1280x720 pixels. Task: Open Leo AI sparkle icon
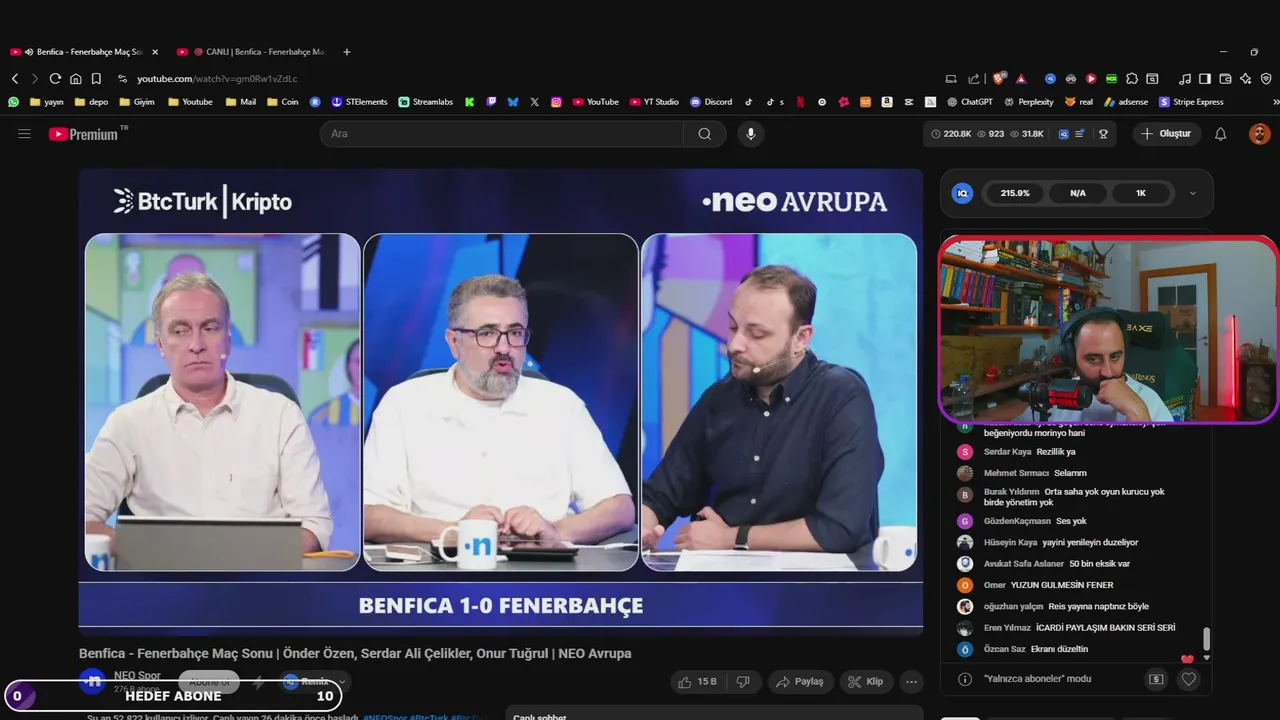tap(1245, 79)
